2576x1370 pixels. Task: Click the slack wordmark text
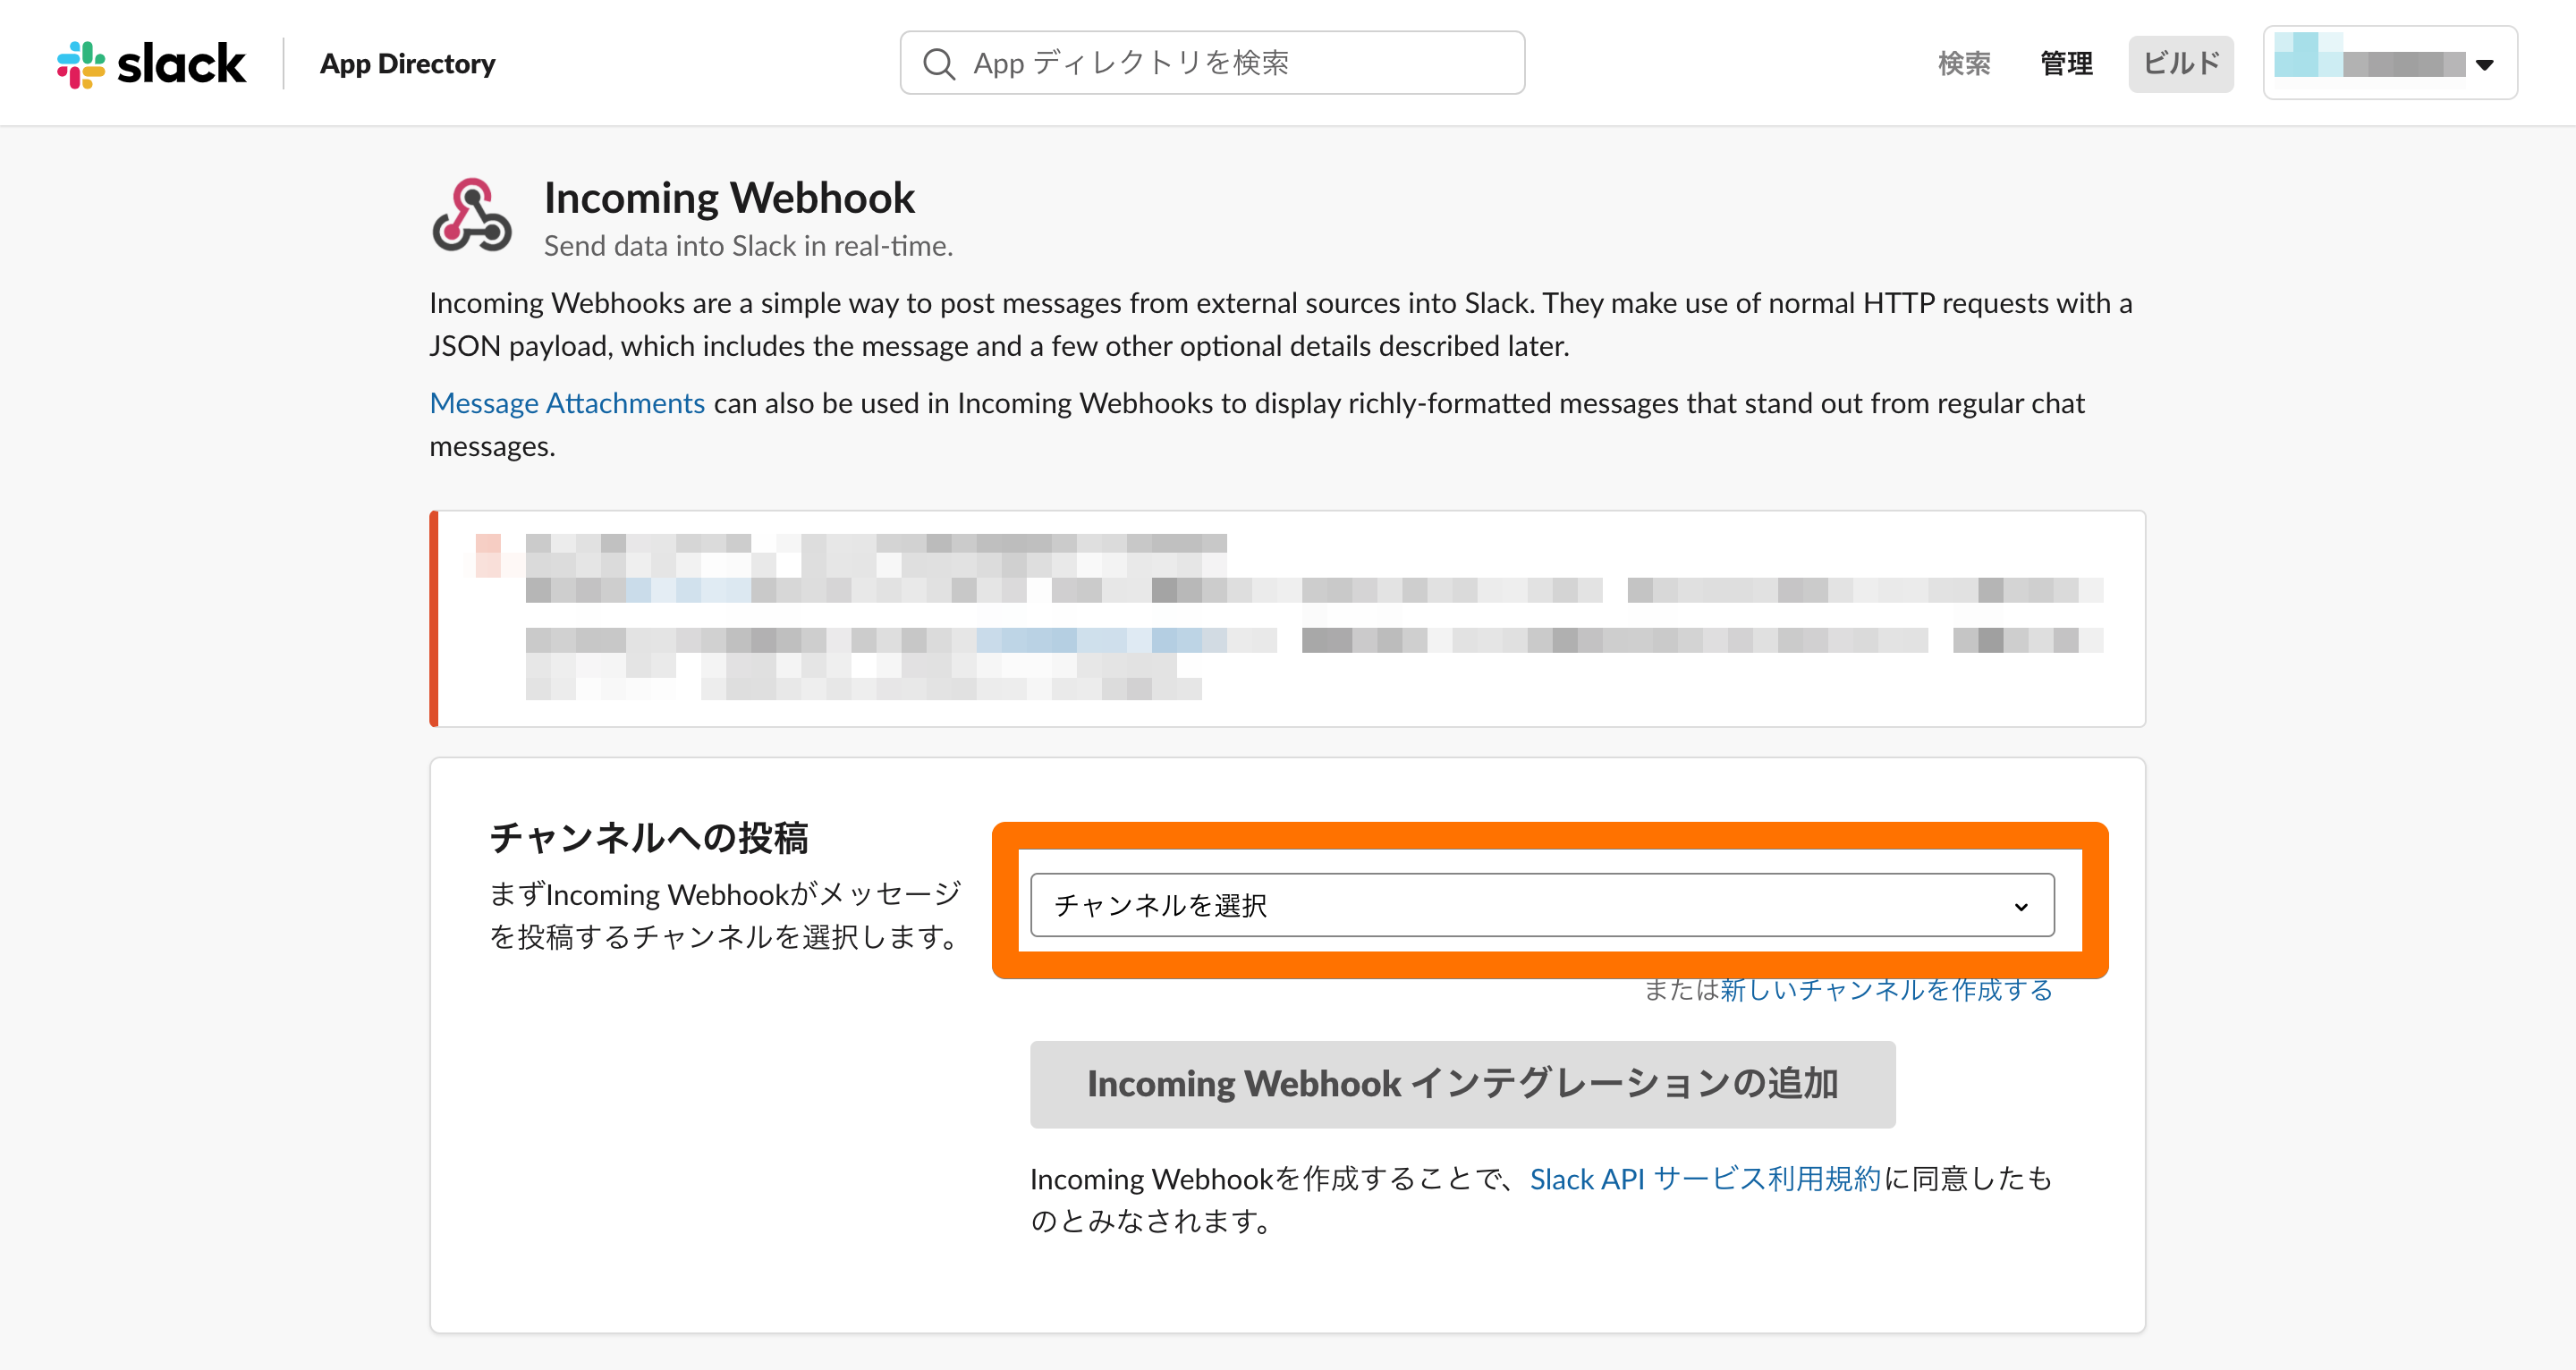pos(181,64)
